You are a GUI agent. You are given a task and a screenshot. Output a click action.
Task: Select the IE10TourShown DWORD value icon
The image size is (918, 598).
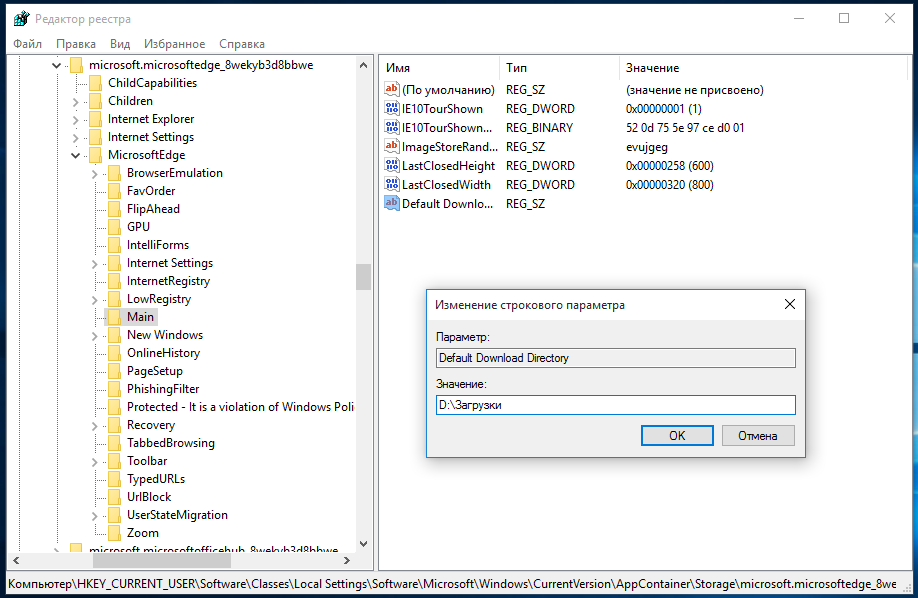(x=391, y=109)
